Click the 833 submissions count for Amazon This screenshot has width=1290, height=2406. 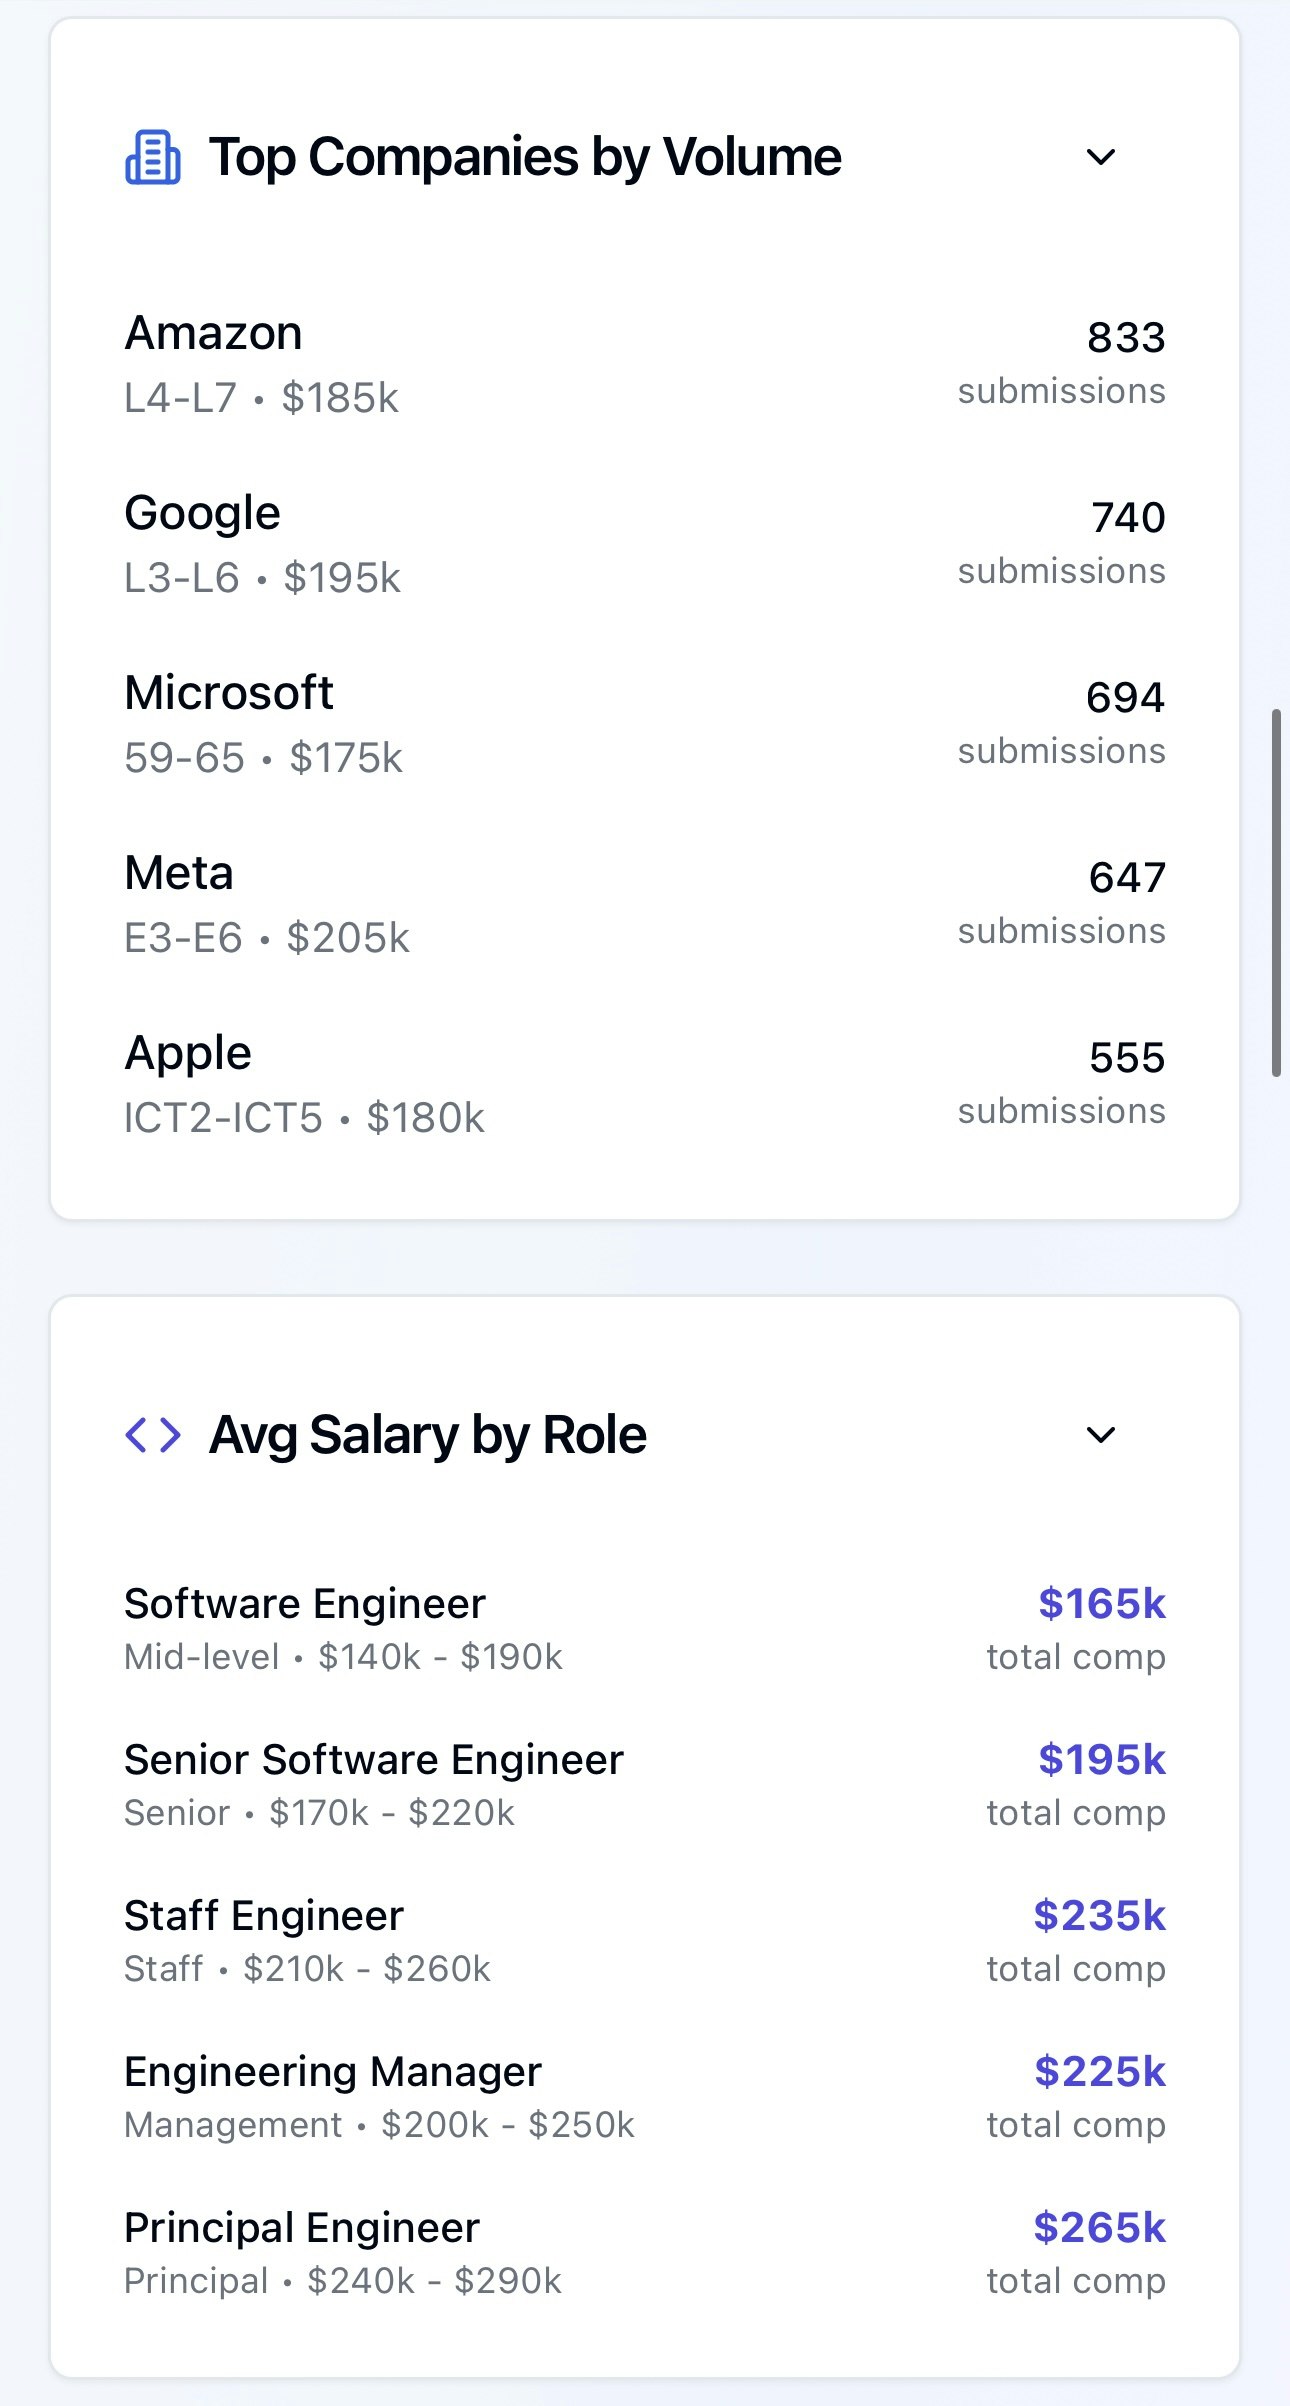1062,363
